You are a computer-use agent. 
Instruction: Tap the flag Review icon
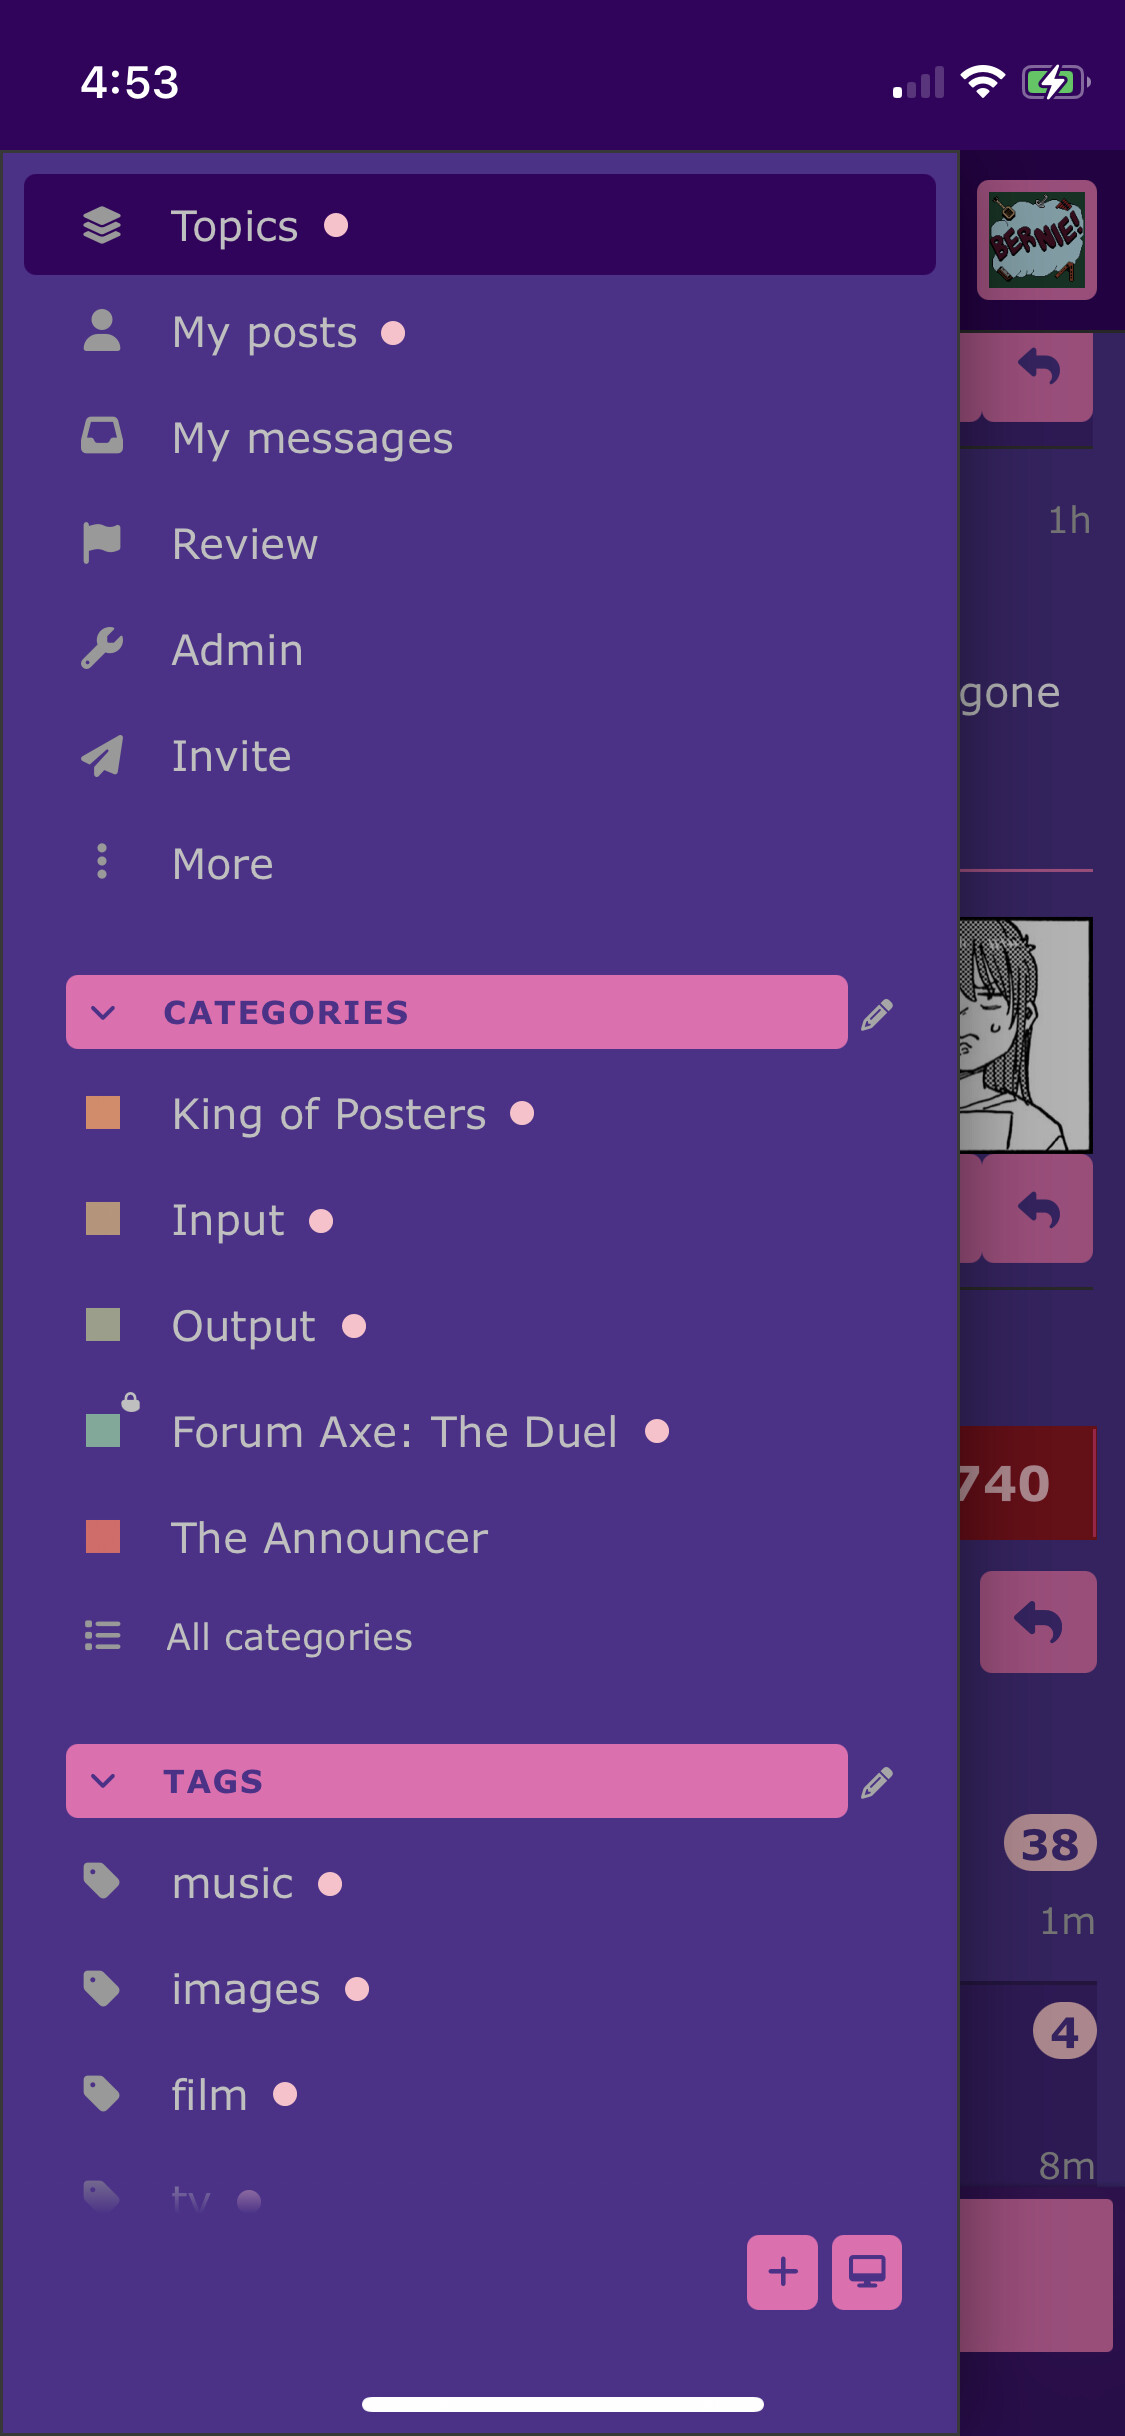coord(102,544)
